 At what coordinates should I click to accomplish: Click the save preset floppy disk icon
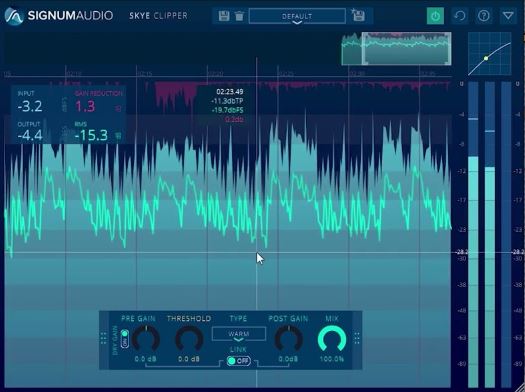point(224,16)
